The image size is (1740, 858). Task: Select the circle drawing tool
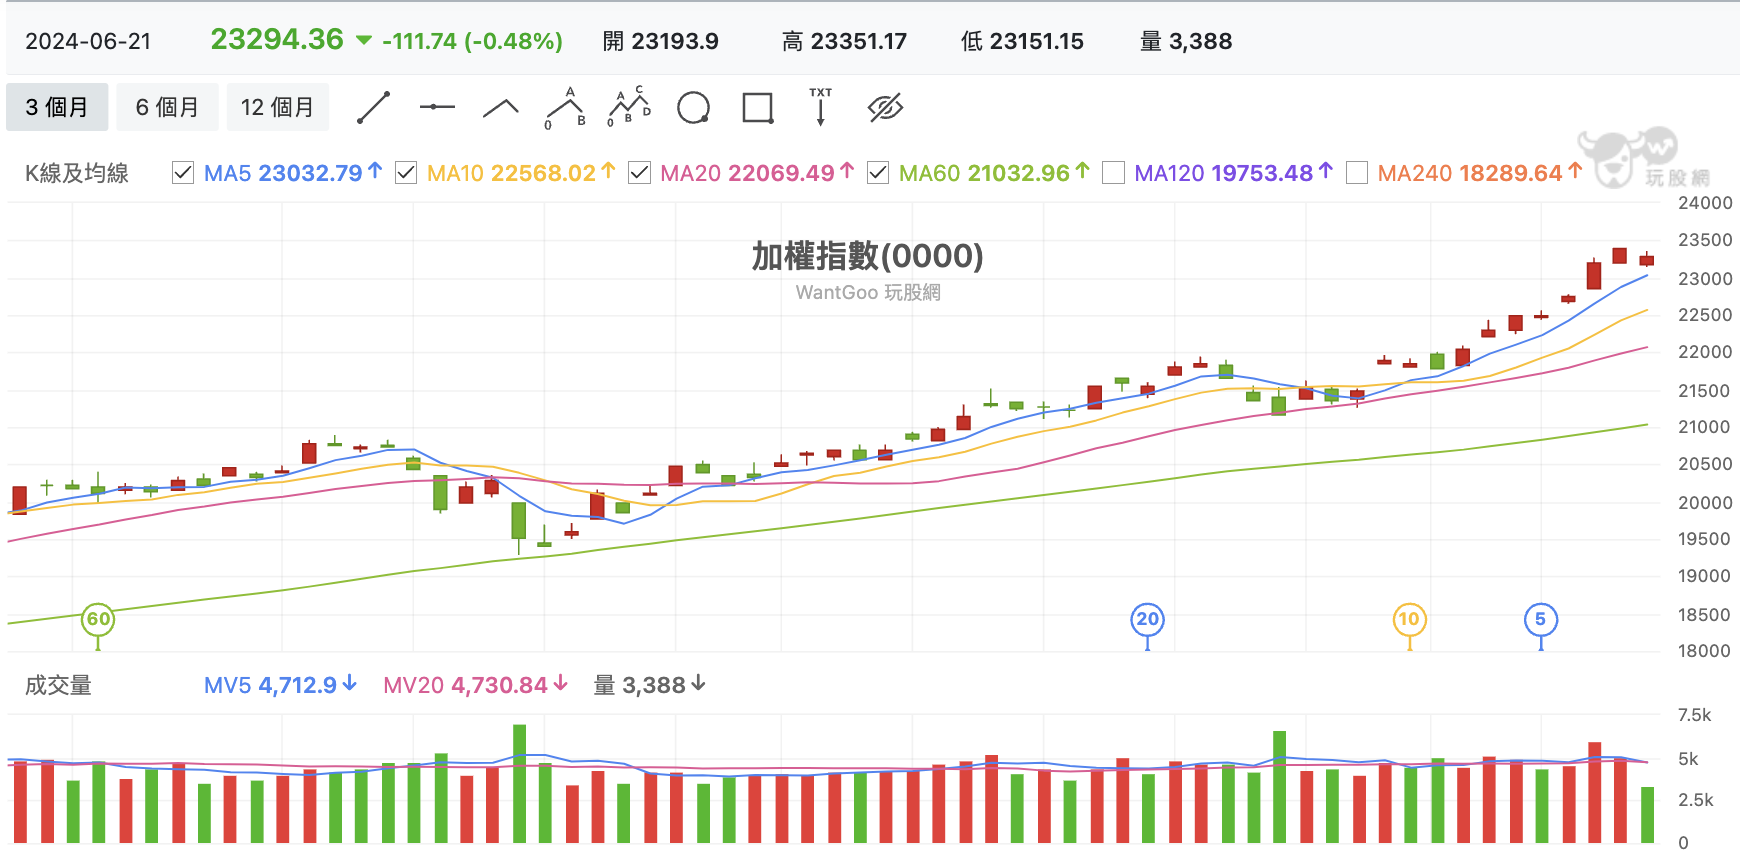pyautogui.click(x=693, y=107)
